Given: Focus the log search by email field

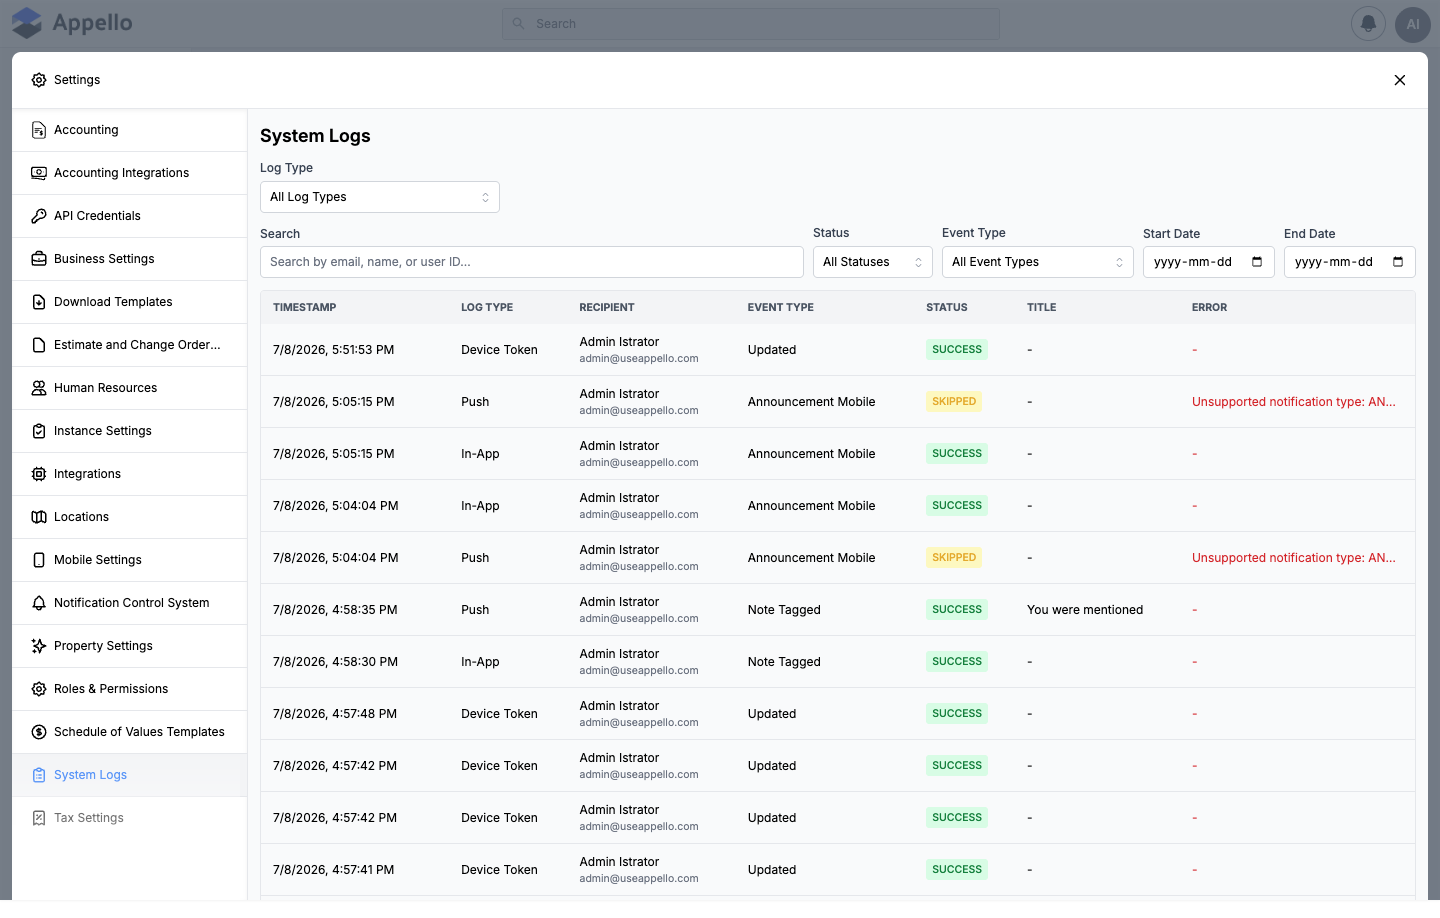Looking at the screenshot, I should click(532, 262).
